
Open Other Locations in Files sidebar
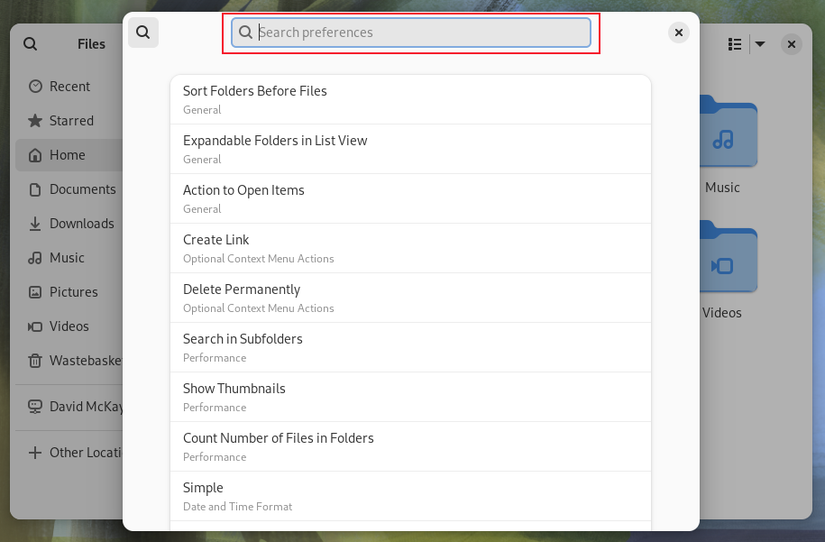click(69, 453)
